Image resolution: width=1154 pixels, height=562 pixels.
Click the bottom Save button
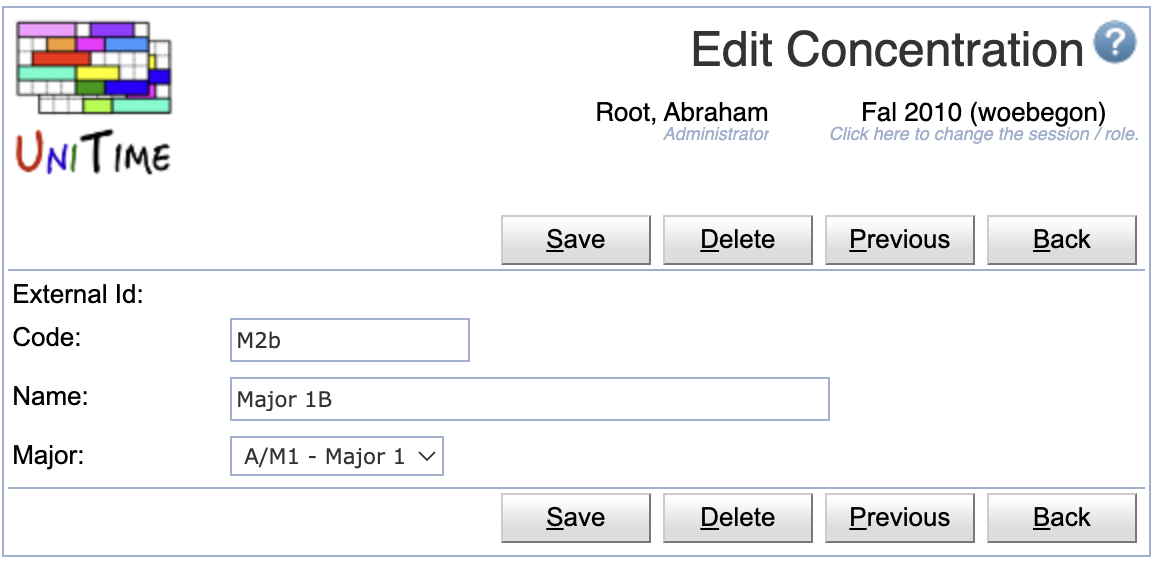[576, 517]
